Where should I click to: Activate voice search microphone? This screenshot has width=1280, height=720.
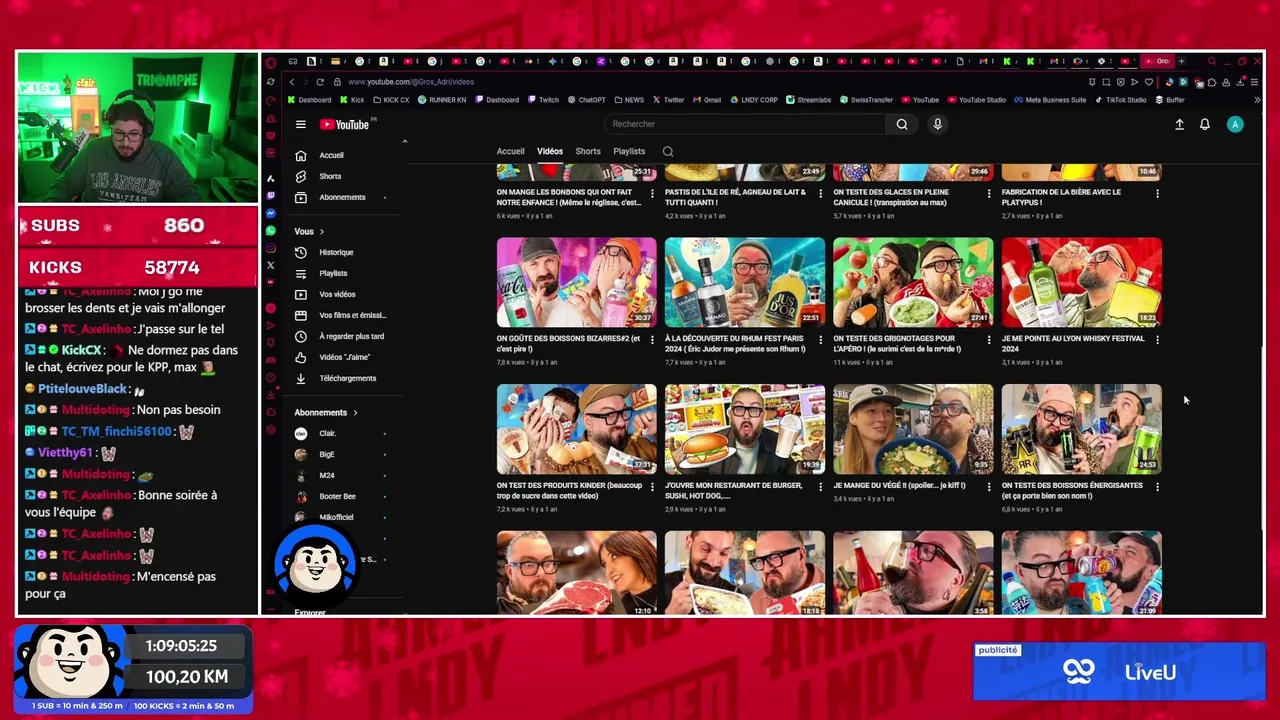pos(937,124)
